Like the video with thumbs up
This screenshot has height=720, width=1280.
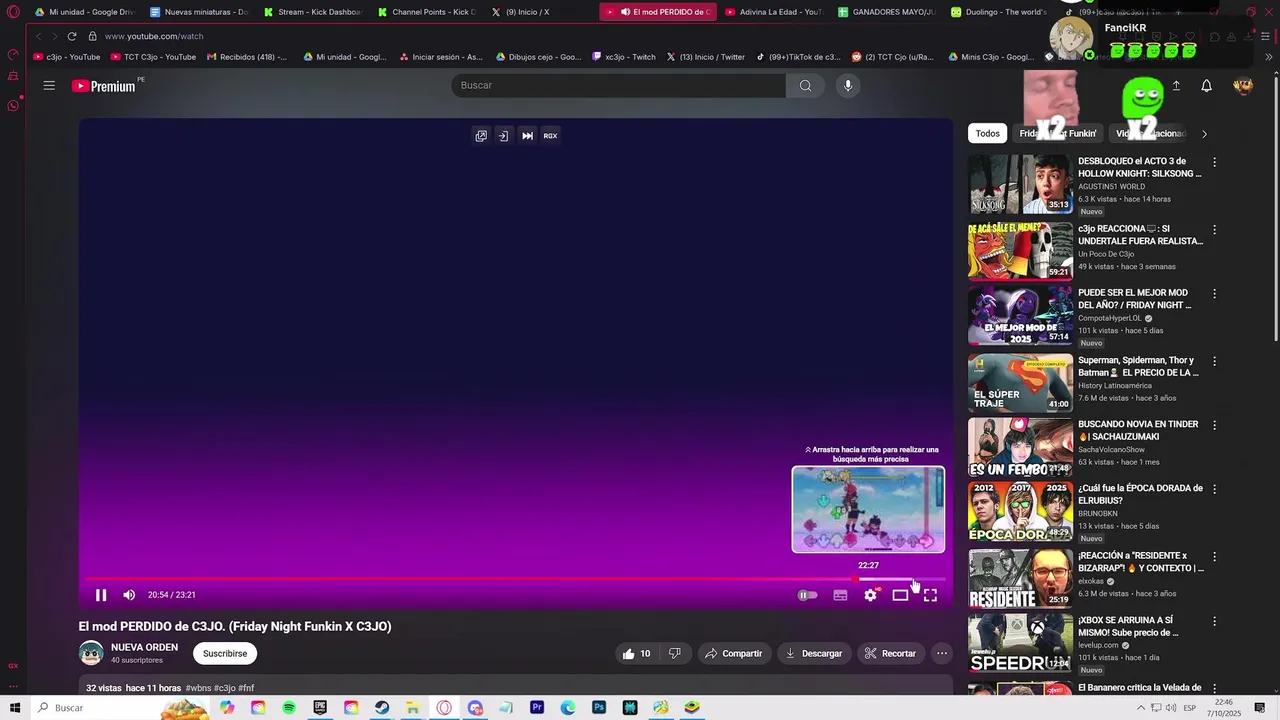tap(636, 654)
